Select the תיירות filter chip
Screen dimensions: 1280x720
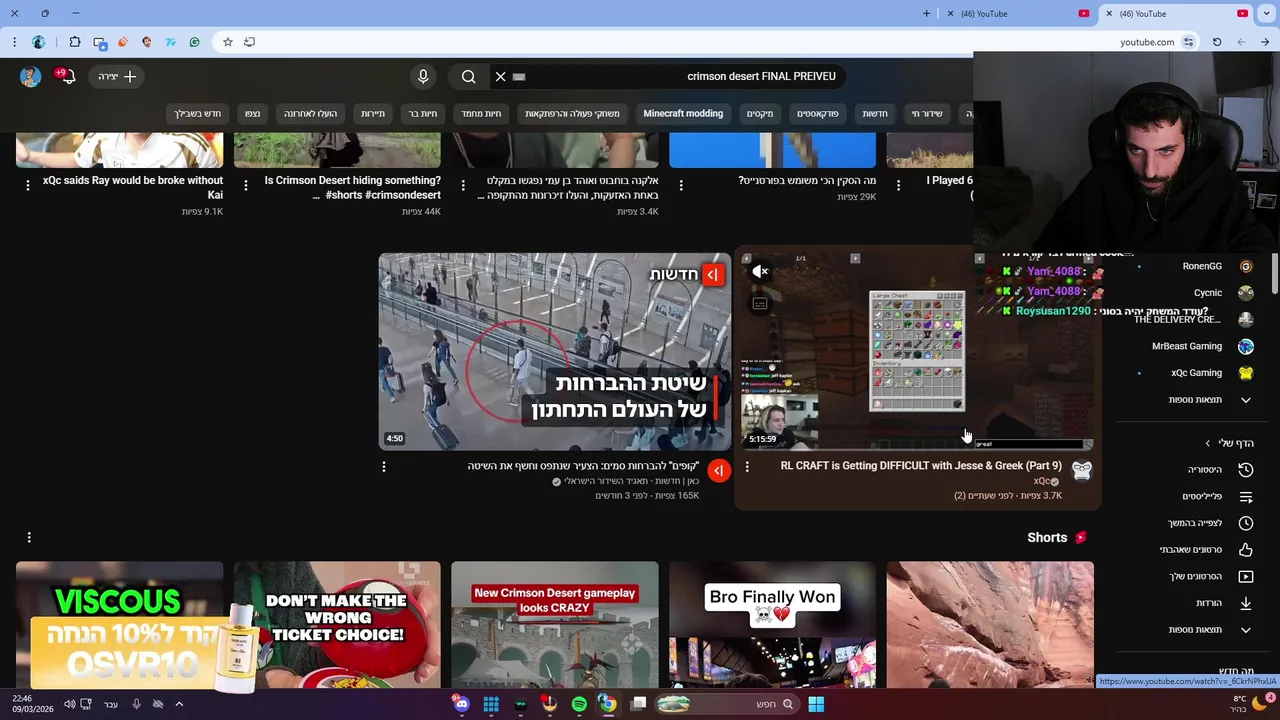(373, 114)
